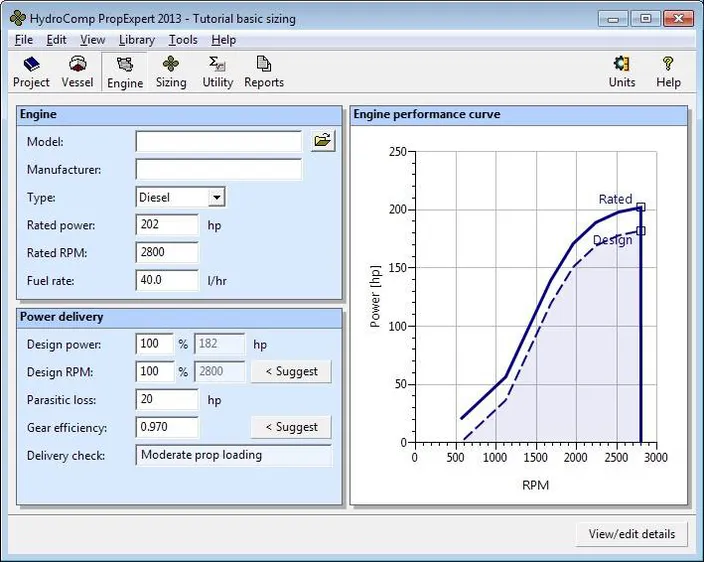Click the Design RPM percent field

pyautogui.click(x=154, y=372)
